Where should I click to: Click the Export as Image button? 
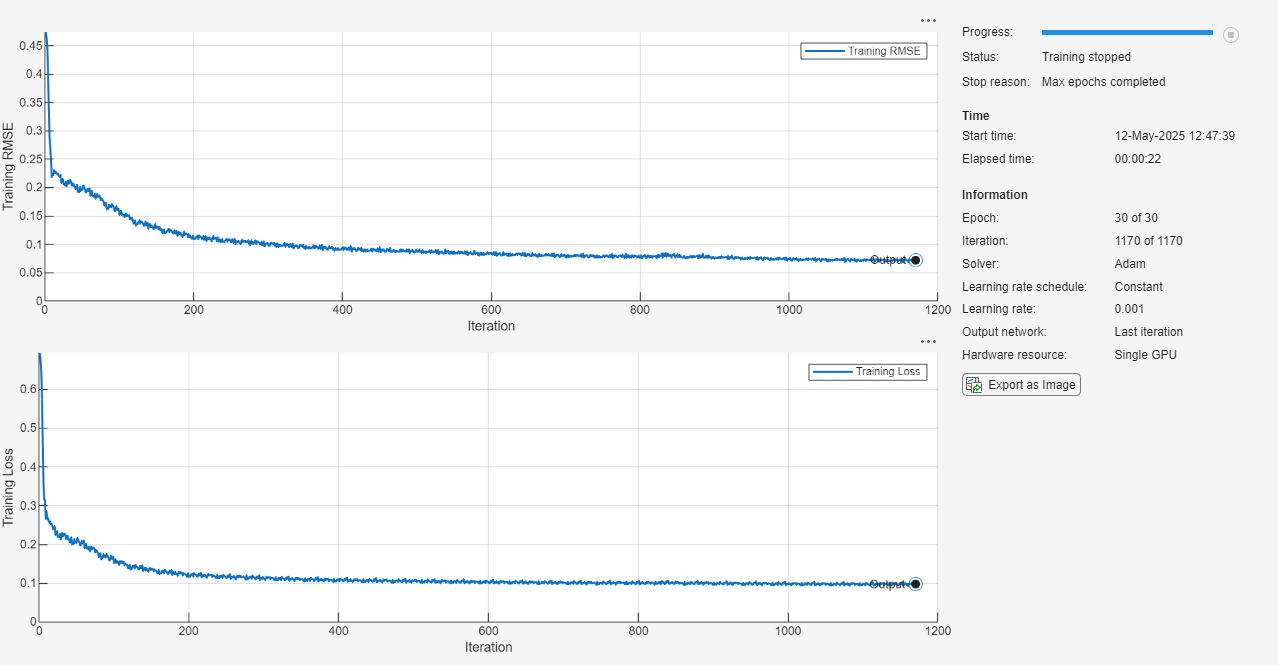1021,385
